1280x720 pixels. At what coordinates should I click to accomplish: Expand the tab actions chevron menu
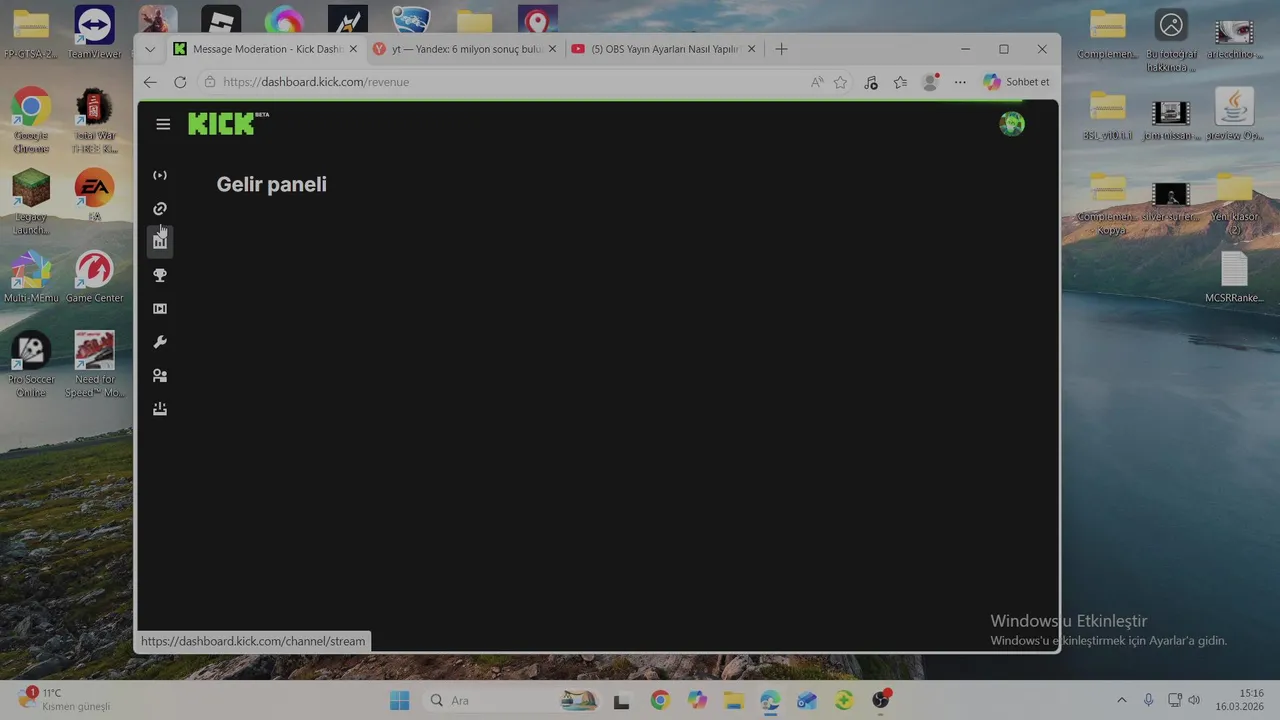[150, 49]
